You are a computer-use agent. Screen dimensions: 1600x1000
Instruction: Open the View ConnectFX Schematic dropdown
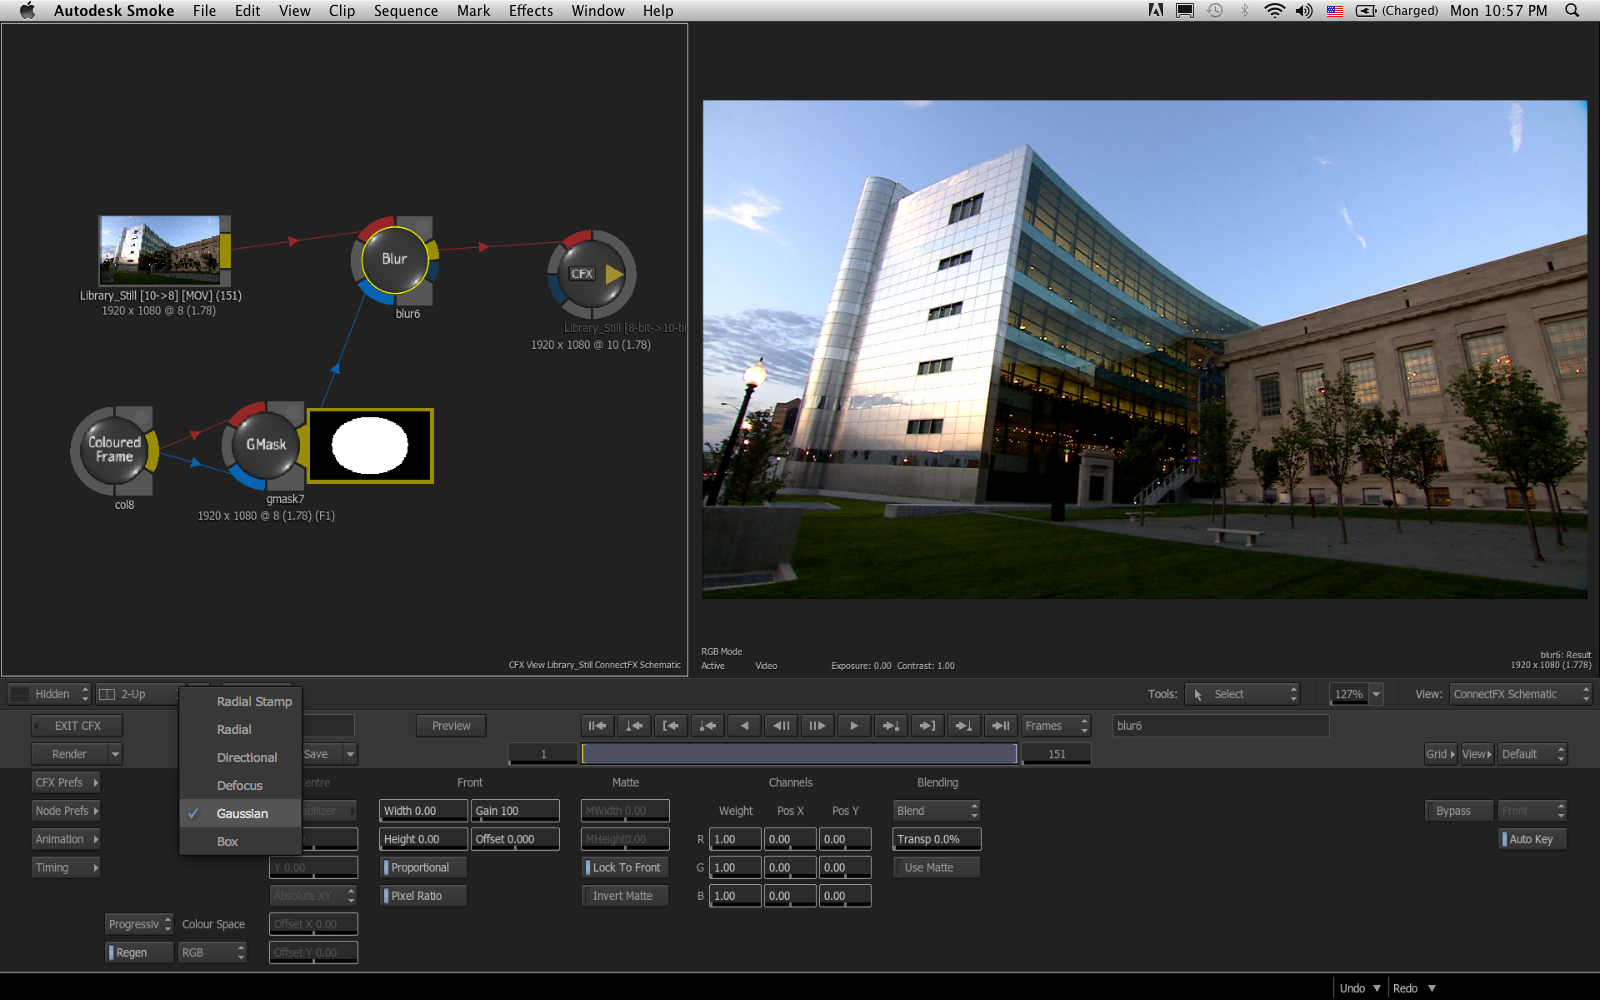[1519, 694]
